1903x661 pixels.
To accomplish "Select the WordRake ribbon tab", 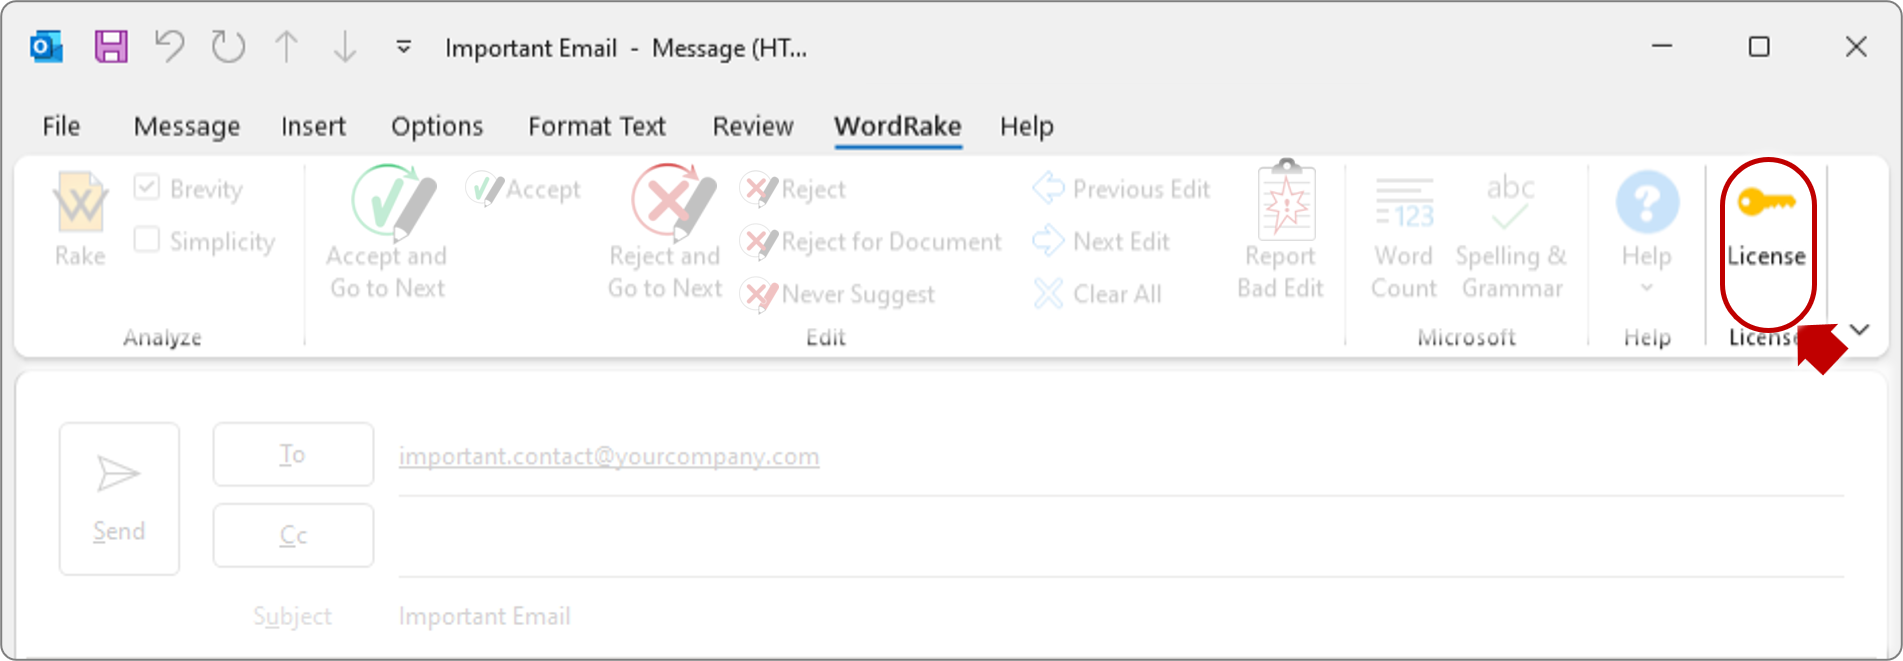I will (898, 126).
